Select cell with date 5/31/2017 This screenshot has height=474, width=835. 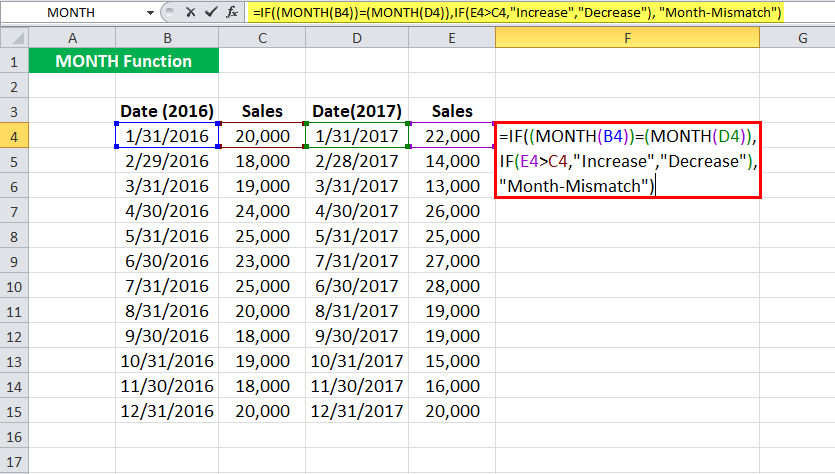point(357,236)
